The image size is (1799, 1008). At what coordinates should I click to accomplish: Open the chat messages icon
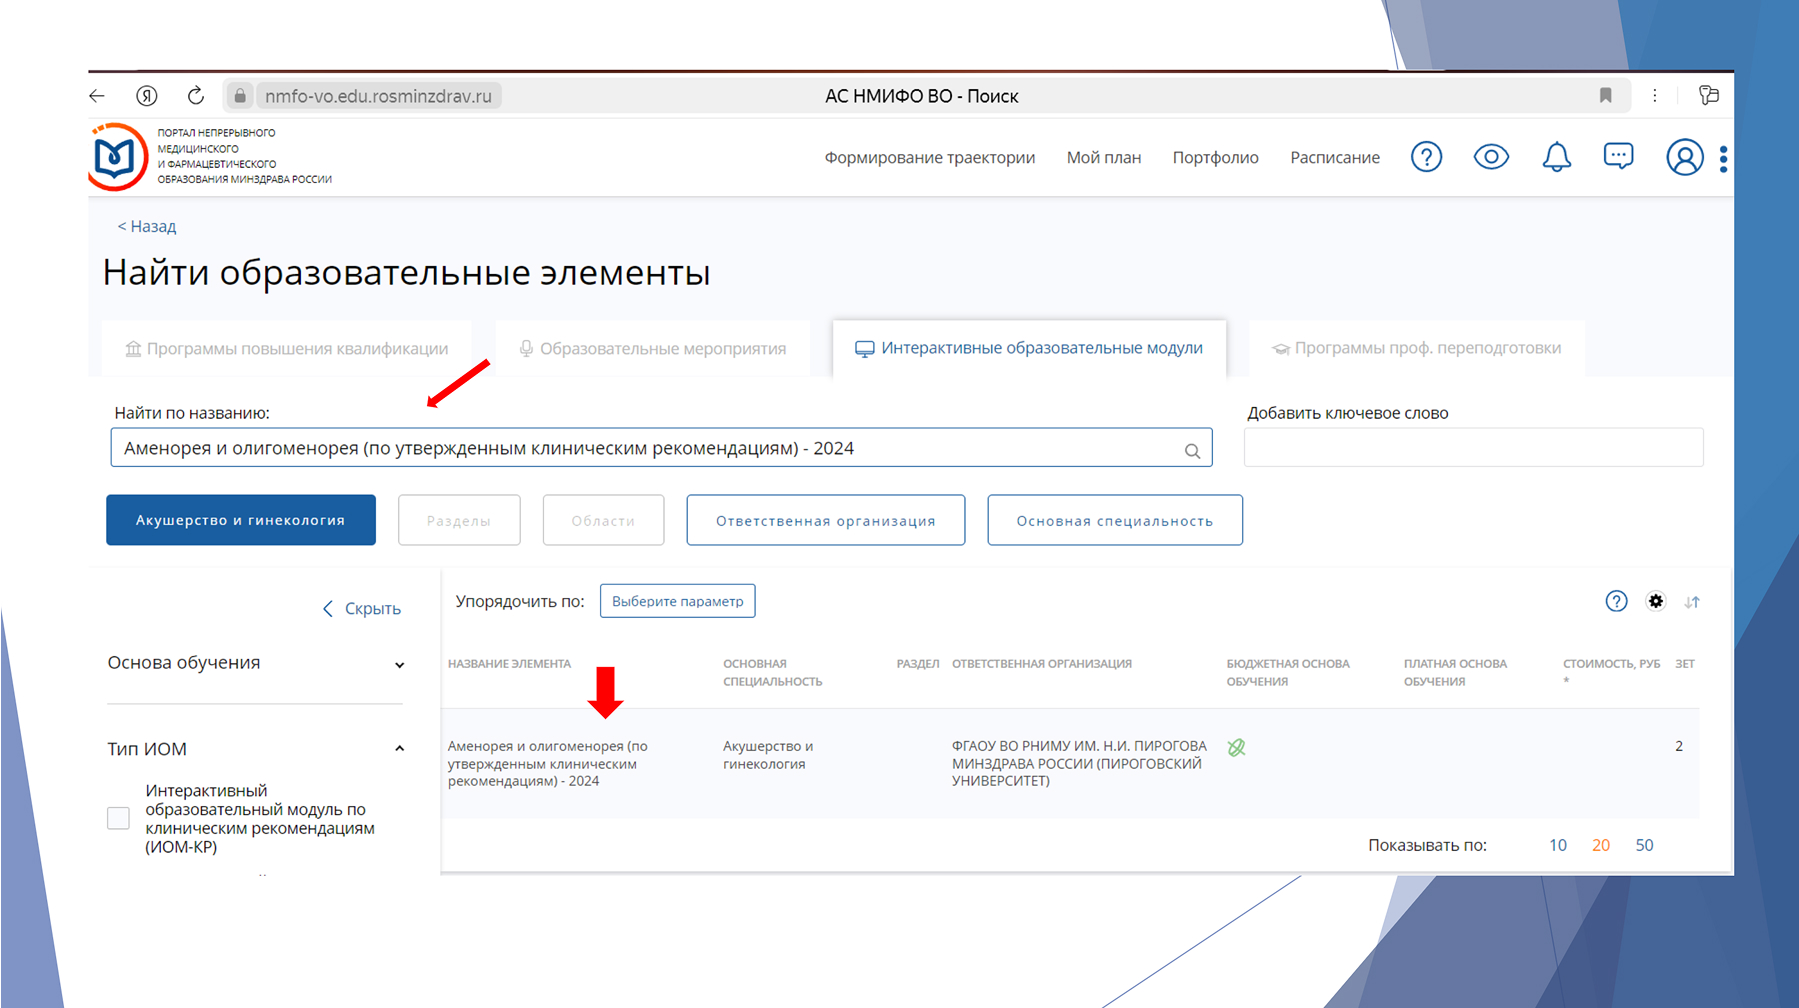[x=1618, y=156]
